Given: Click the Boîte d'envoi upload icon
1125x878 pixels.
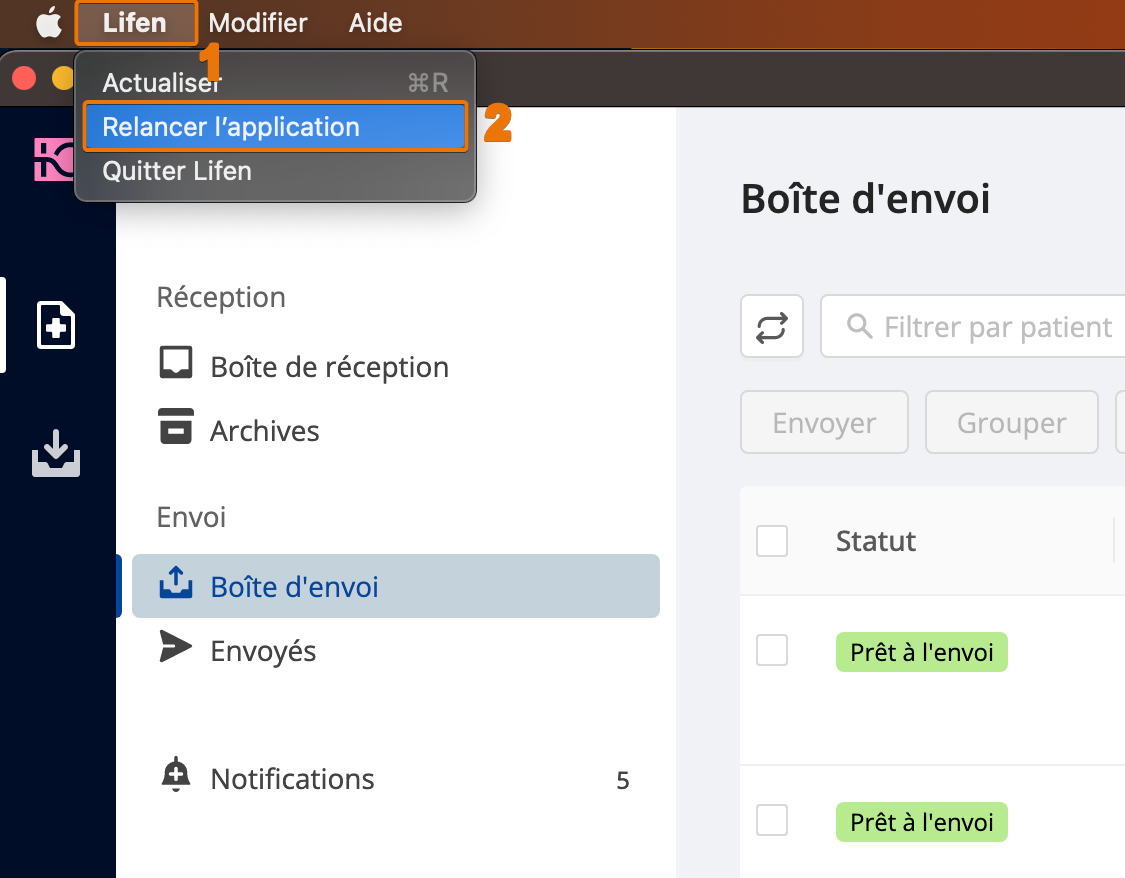Looking at the screenshot, I should (x=176, y=582).
